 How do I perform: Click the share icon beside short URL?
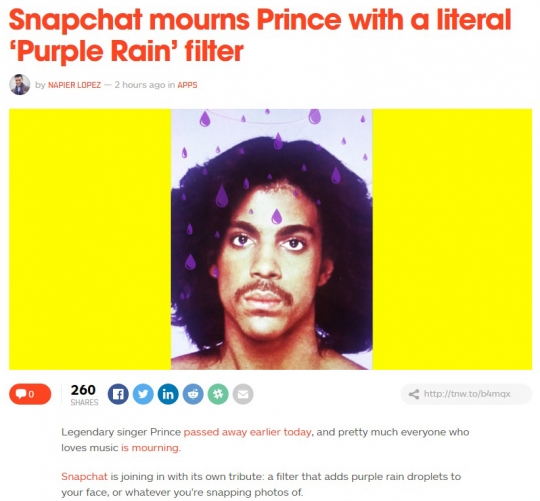point(414,394)
